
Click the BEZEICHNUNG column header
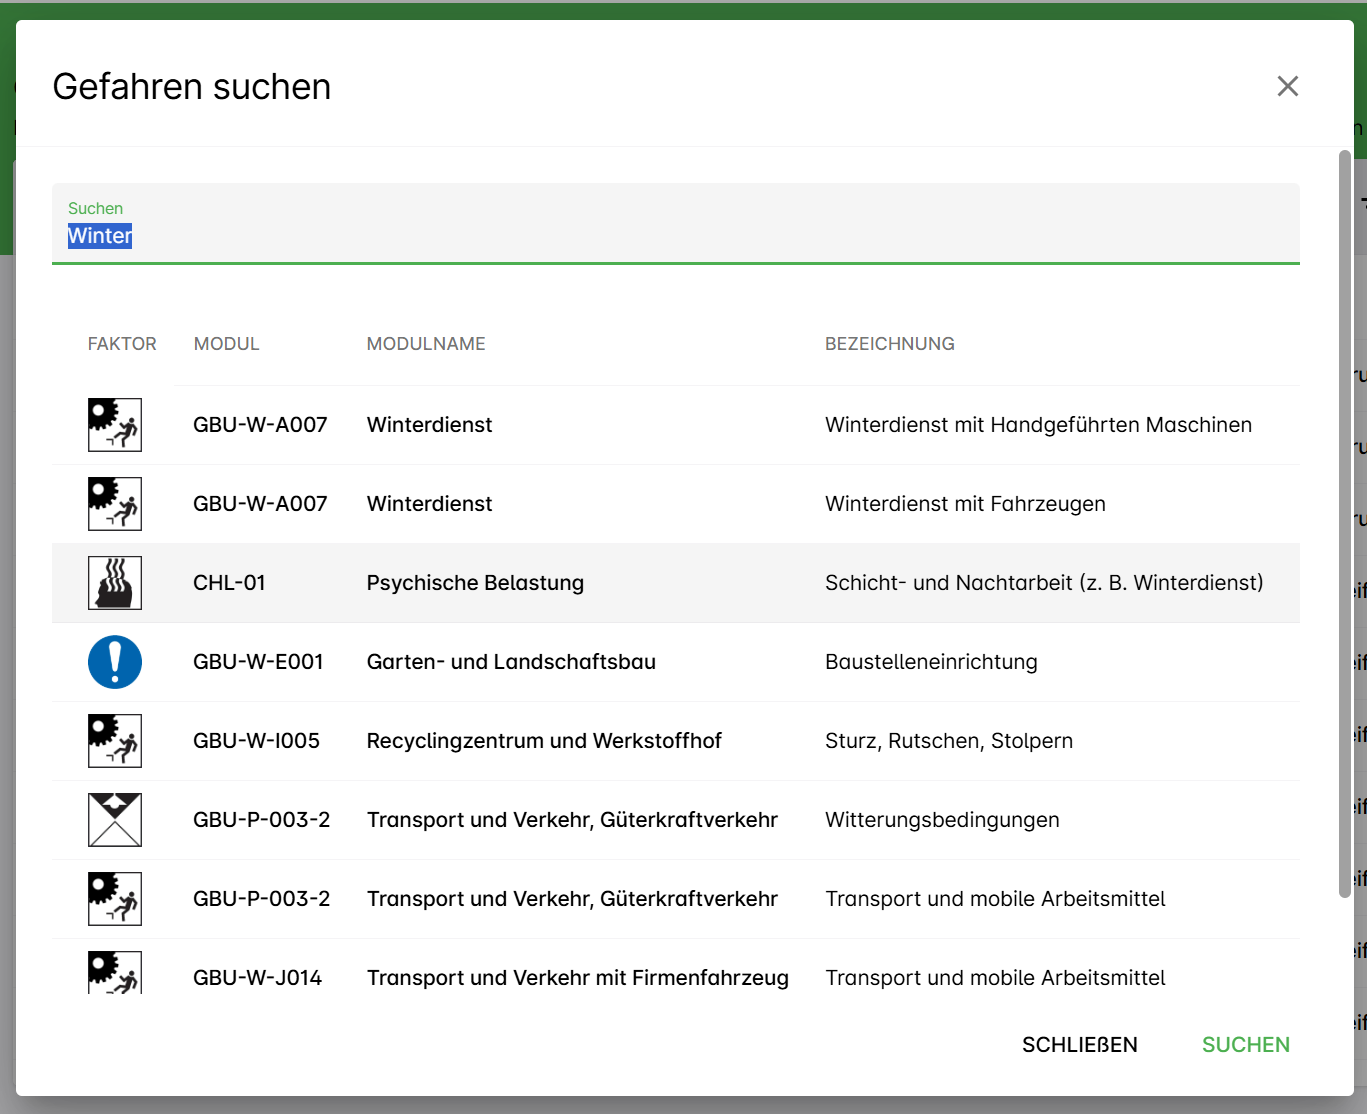[889, 344]
